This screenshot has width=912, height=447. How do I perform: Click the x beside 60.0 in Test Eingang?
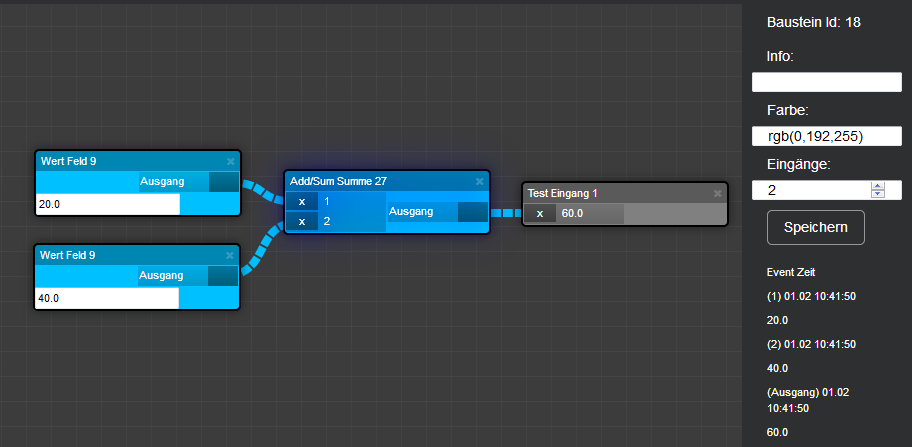[x=540, y=214]
